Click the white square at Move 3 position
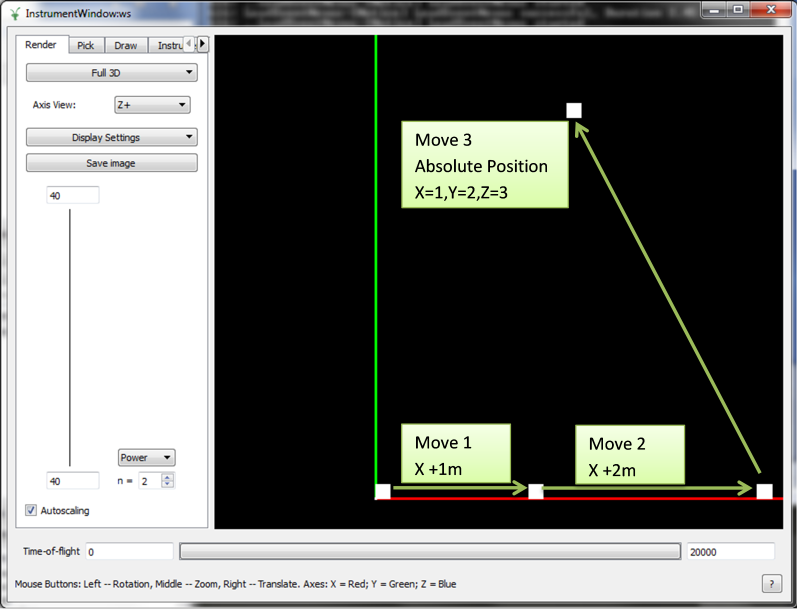This screenshot has height=613, width=800. (574, 111)
